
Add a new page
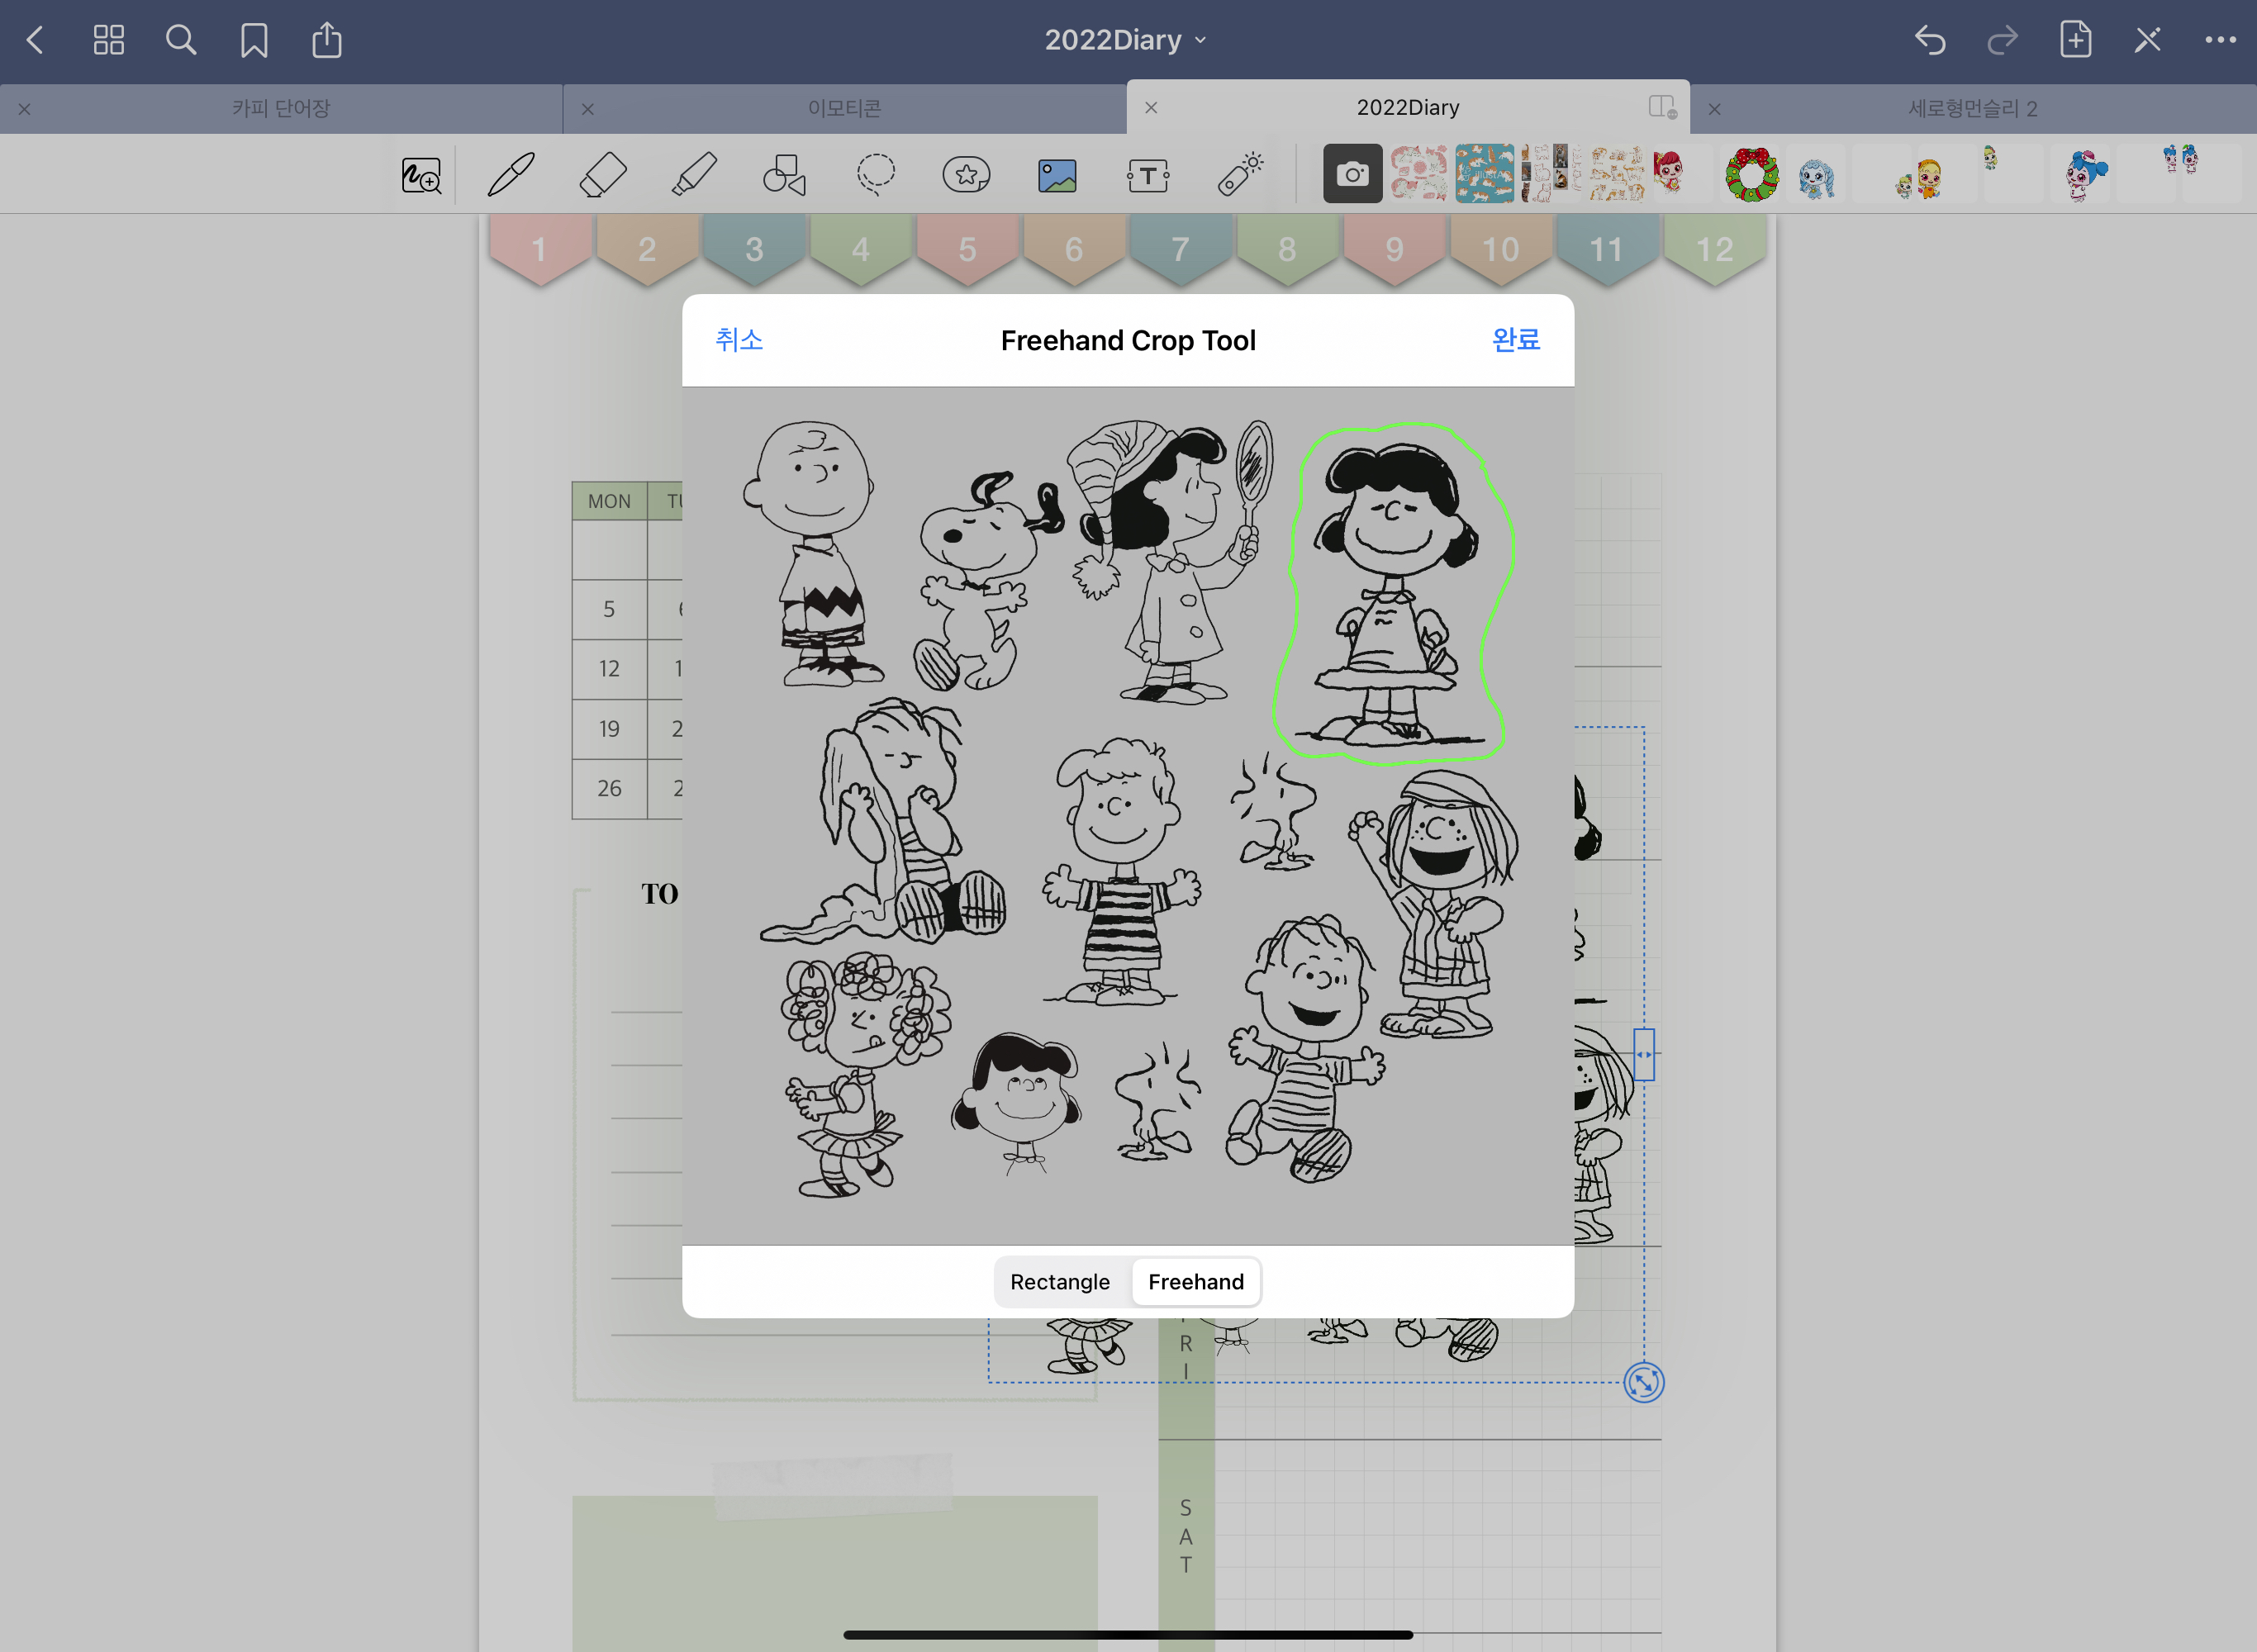click(2075, 40)
